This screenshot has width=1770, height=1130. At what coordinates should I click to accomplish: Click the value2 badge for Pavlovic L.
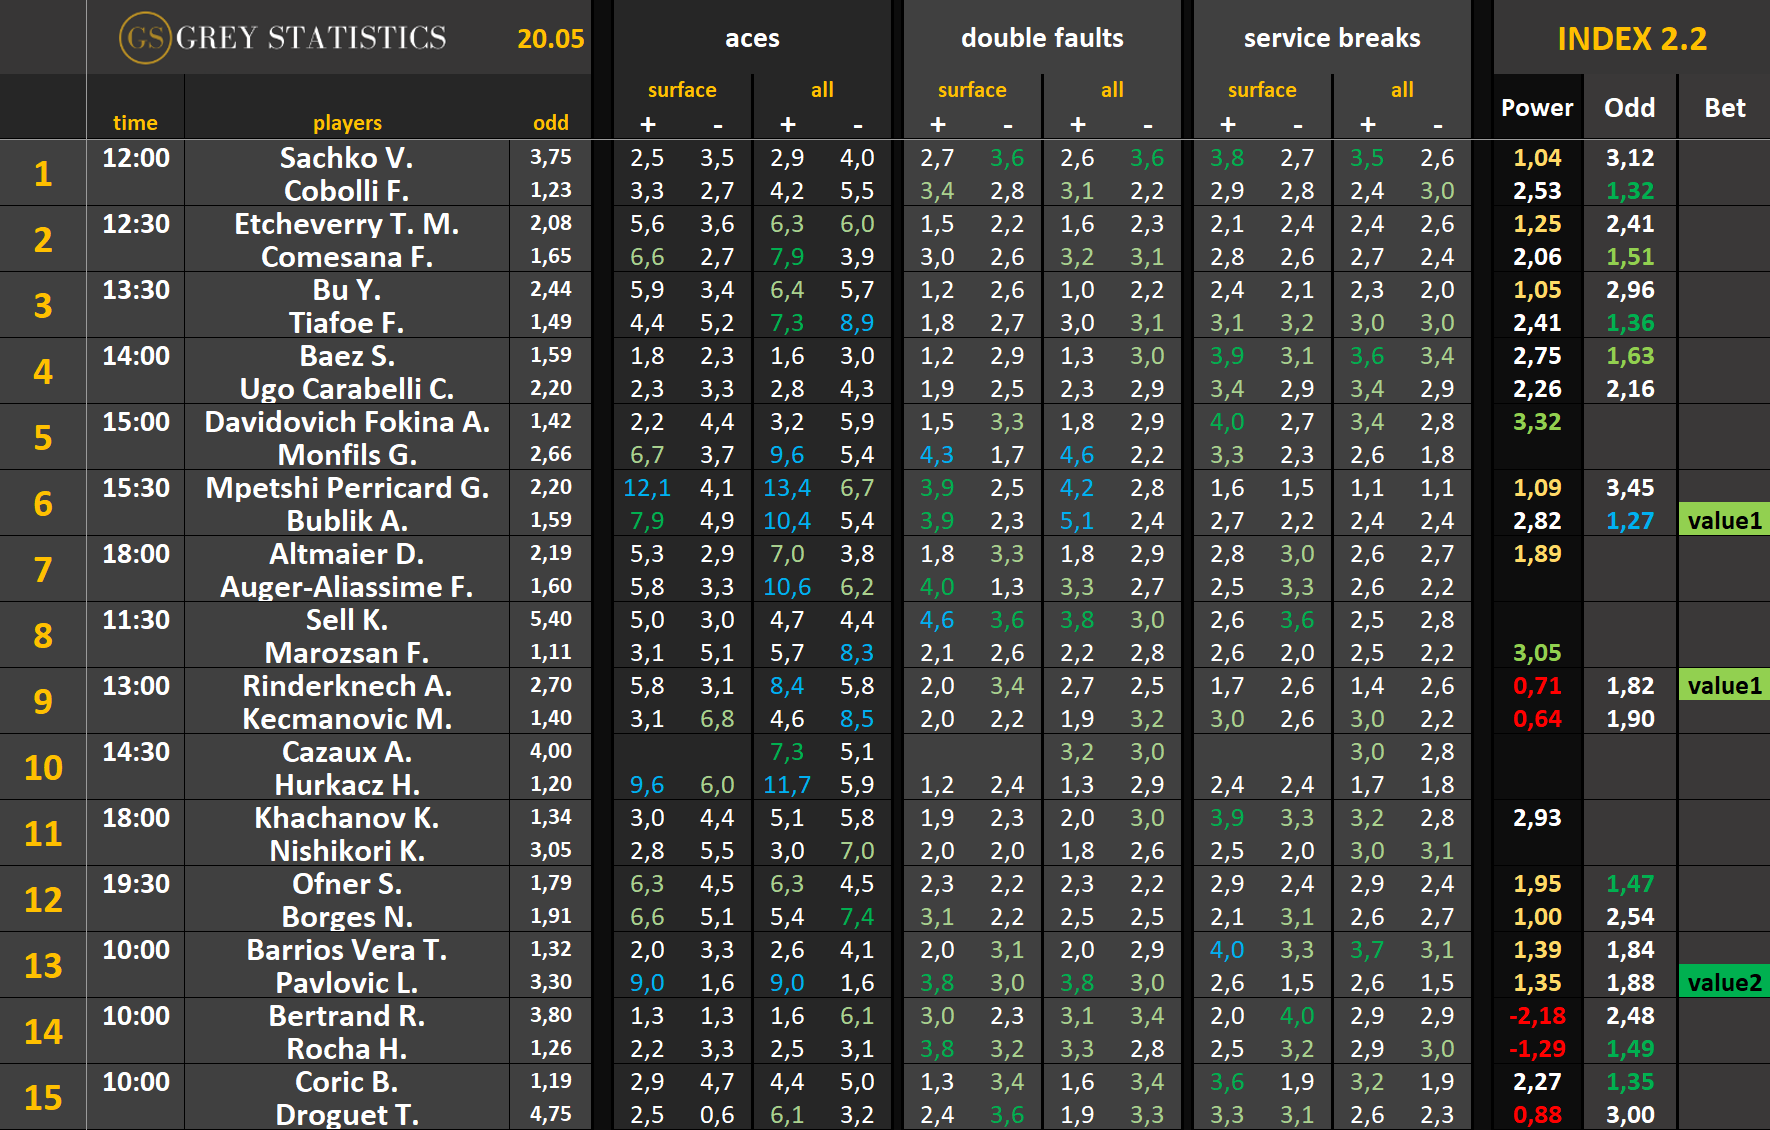coord(1724,983)
